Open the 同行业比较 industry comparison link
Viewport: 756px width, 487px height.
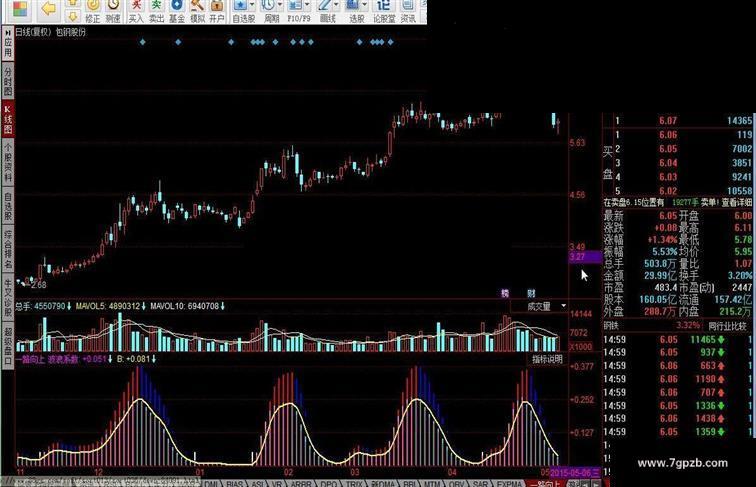pyautogui.click(x=729, y=325)
